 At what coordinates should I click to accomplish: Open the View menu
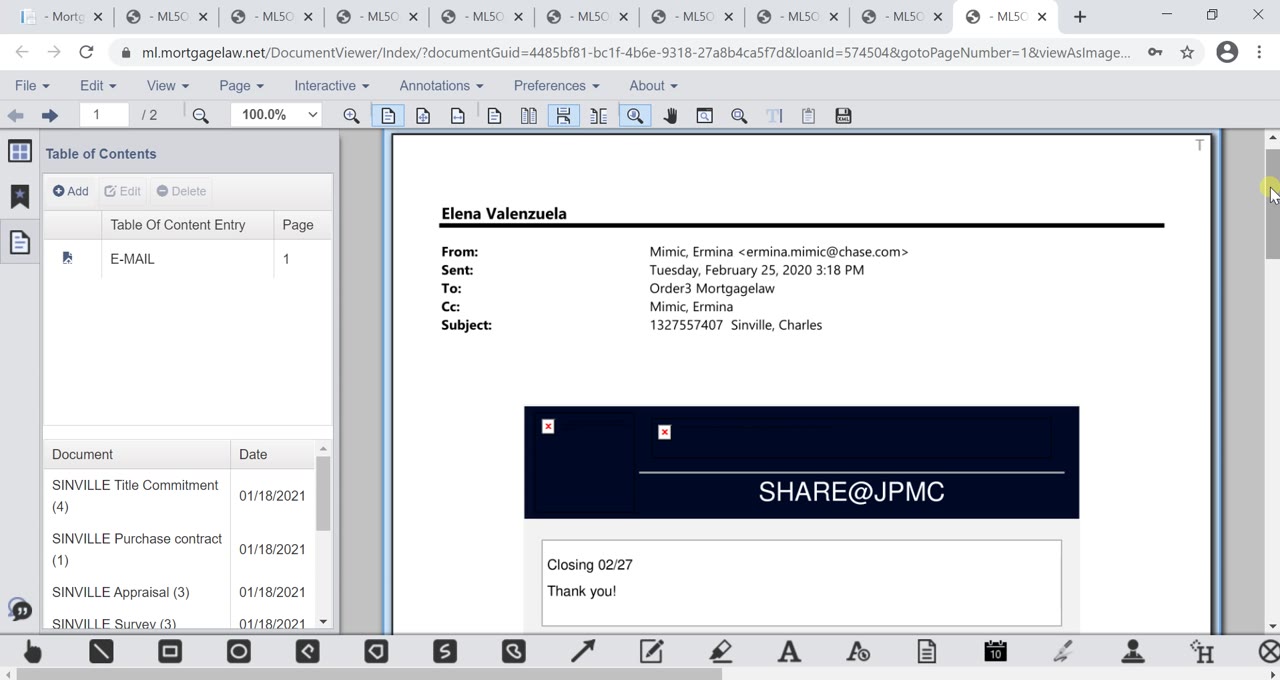click(x=167, y=86)
